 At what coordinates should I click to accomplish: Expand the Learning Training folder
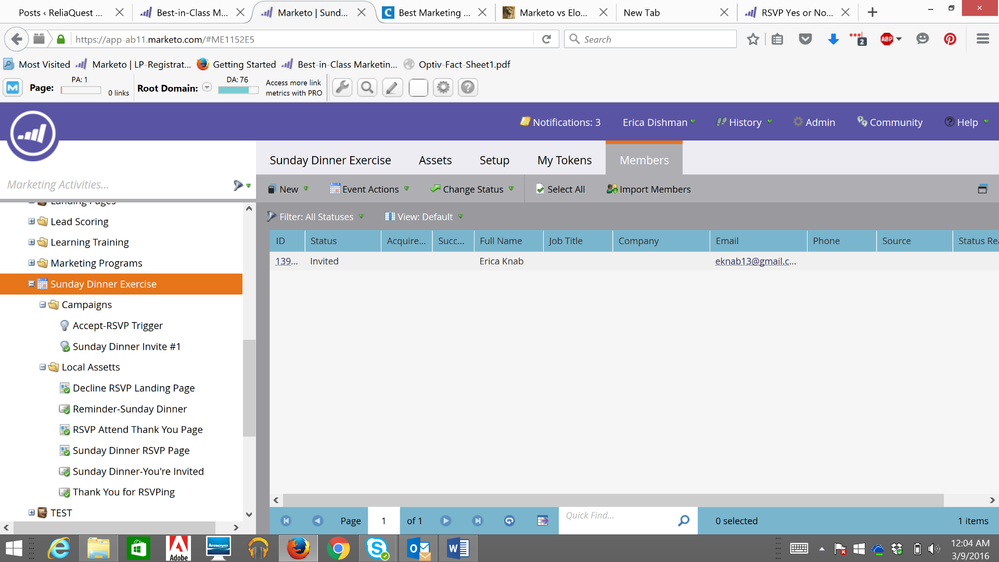click(x=31, y=242)
